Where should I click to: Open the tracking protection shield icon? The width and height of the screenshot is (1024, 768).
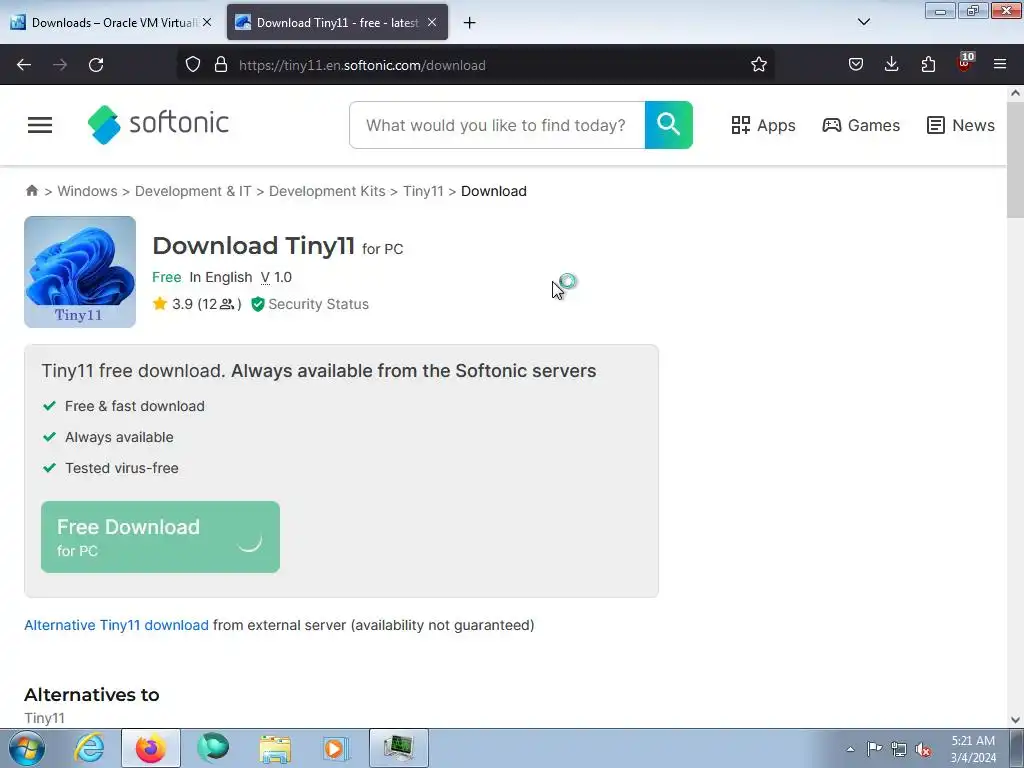[193, 65]
